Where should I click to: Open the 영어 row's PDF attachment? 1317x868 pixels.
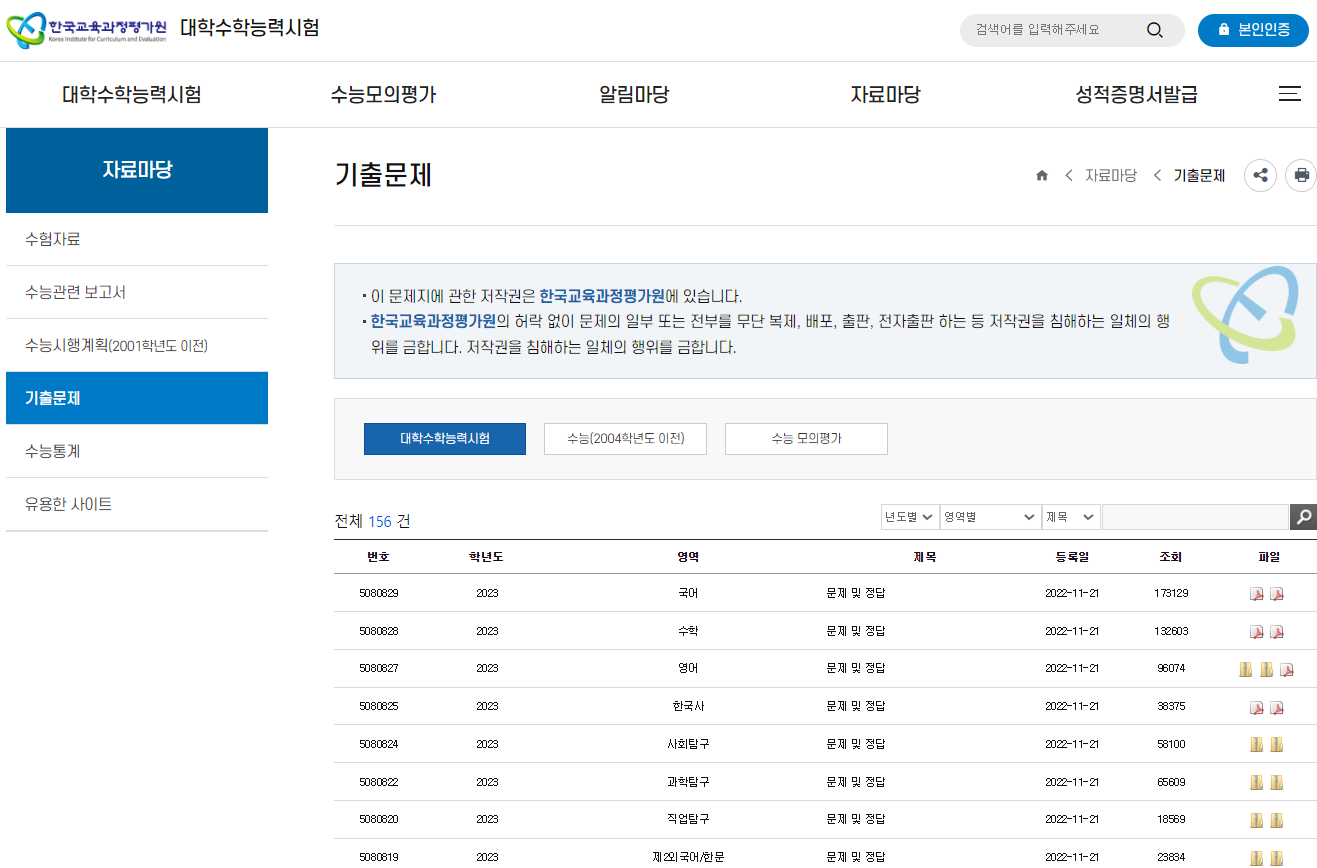click(x=1287, y=669)
